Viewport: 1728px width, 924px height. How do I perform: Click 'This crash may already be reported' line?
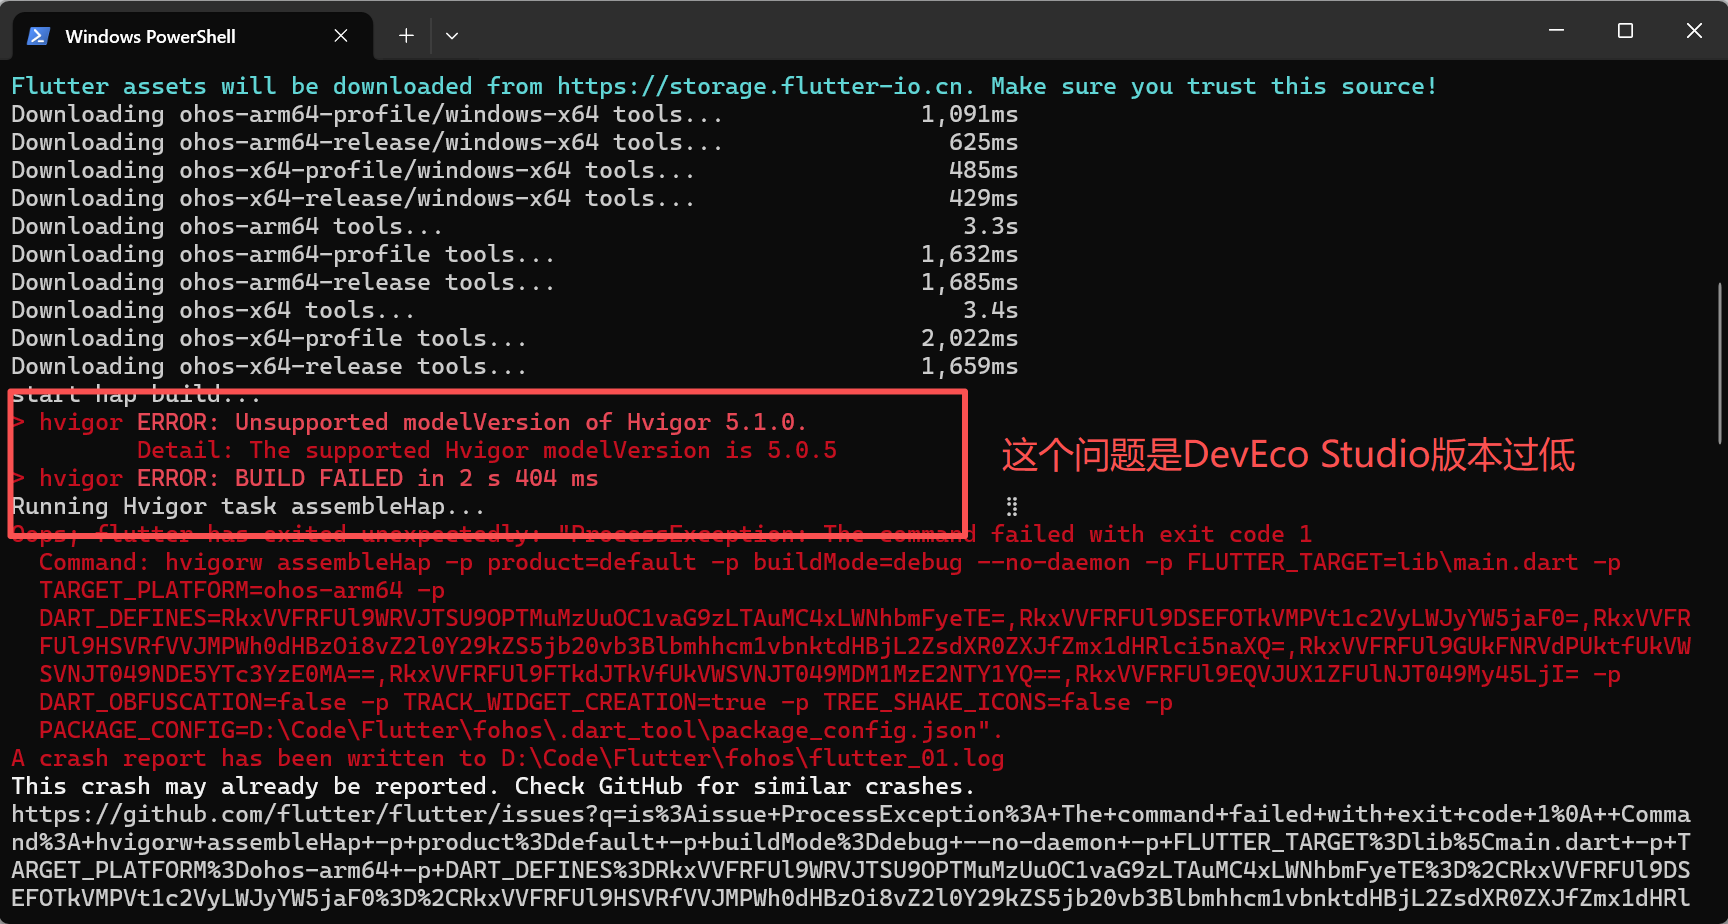tap(493, 786)
